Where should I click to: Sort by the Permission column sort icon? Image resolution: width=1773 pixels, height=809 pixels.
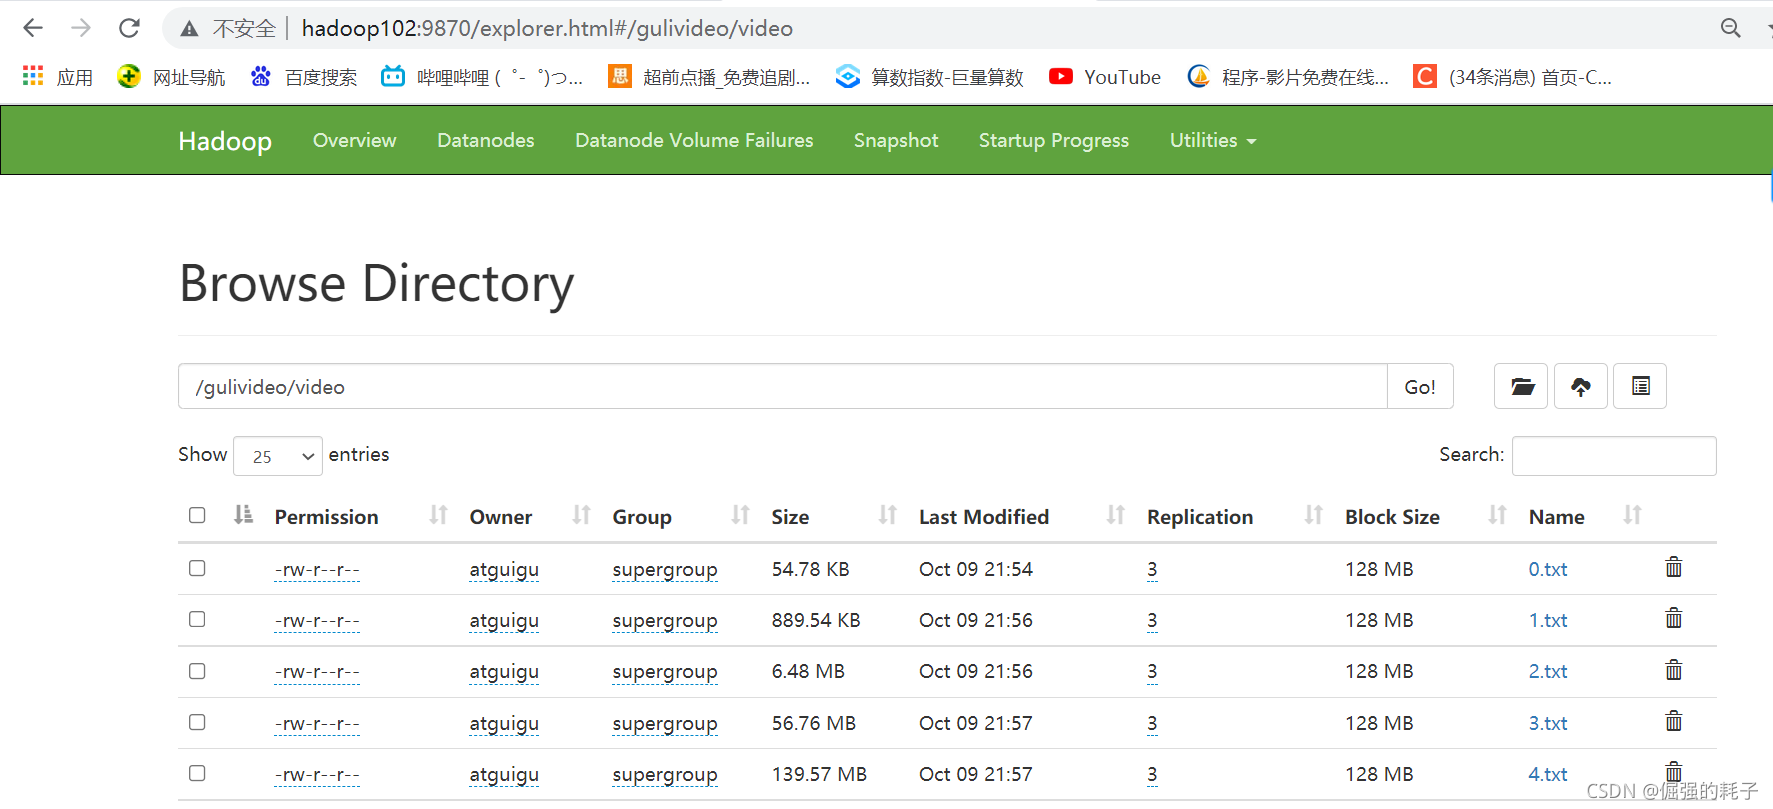(438, 515)
